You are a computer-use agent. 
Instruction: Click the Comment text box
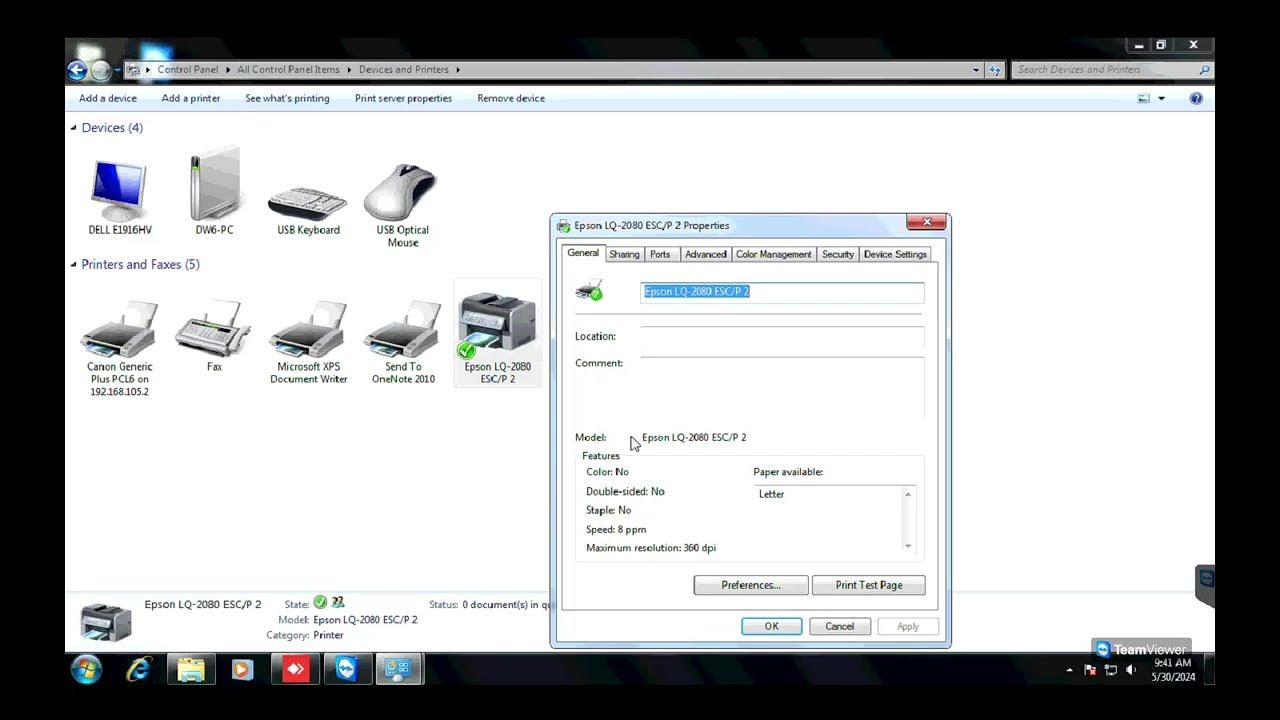coord(782,388)
